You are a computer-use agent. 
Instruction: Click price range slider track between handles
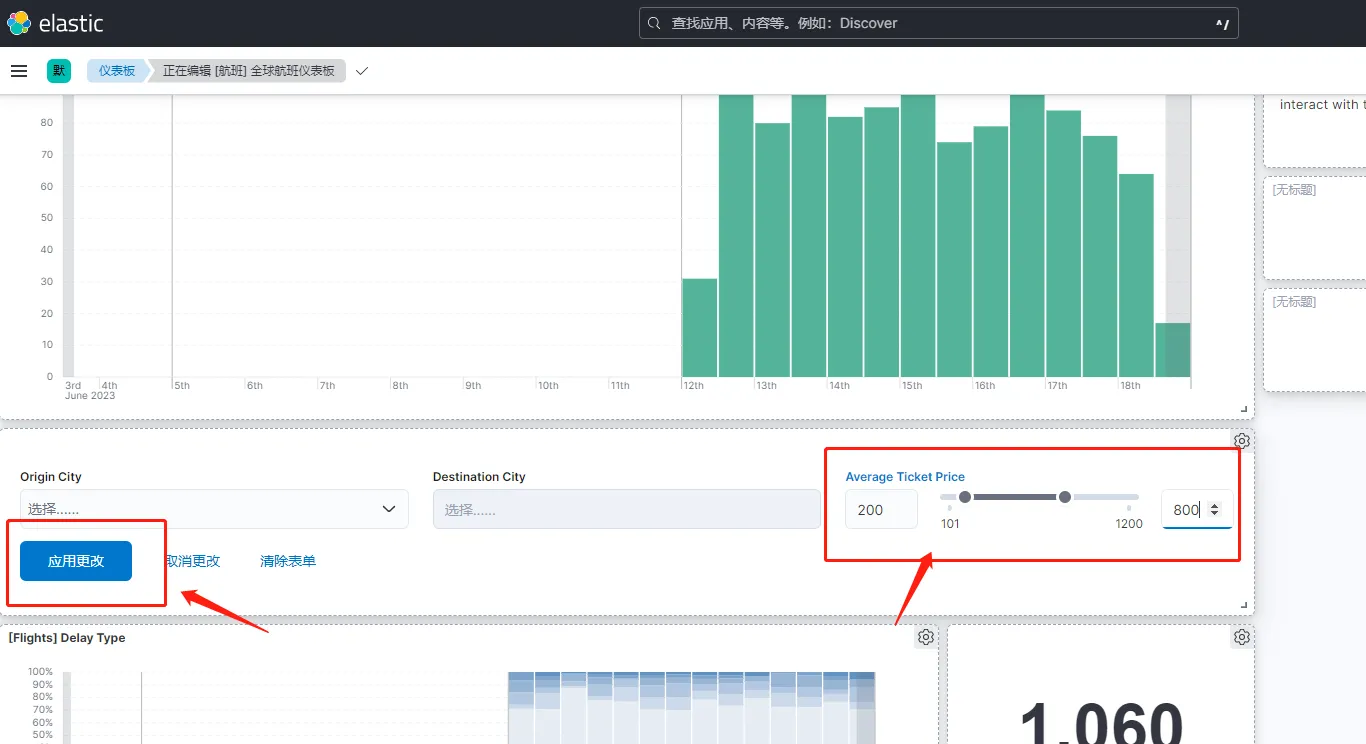click(x=1015, y=497)
